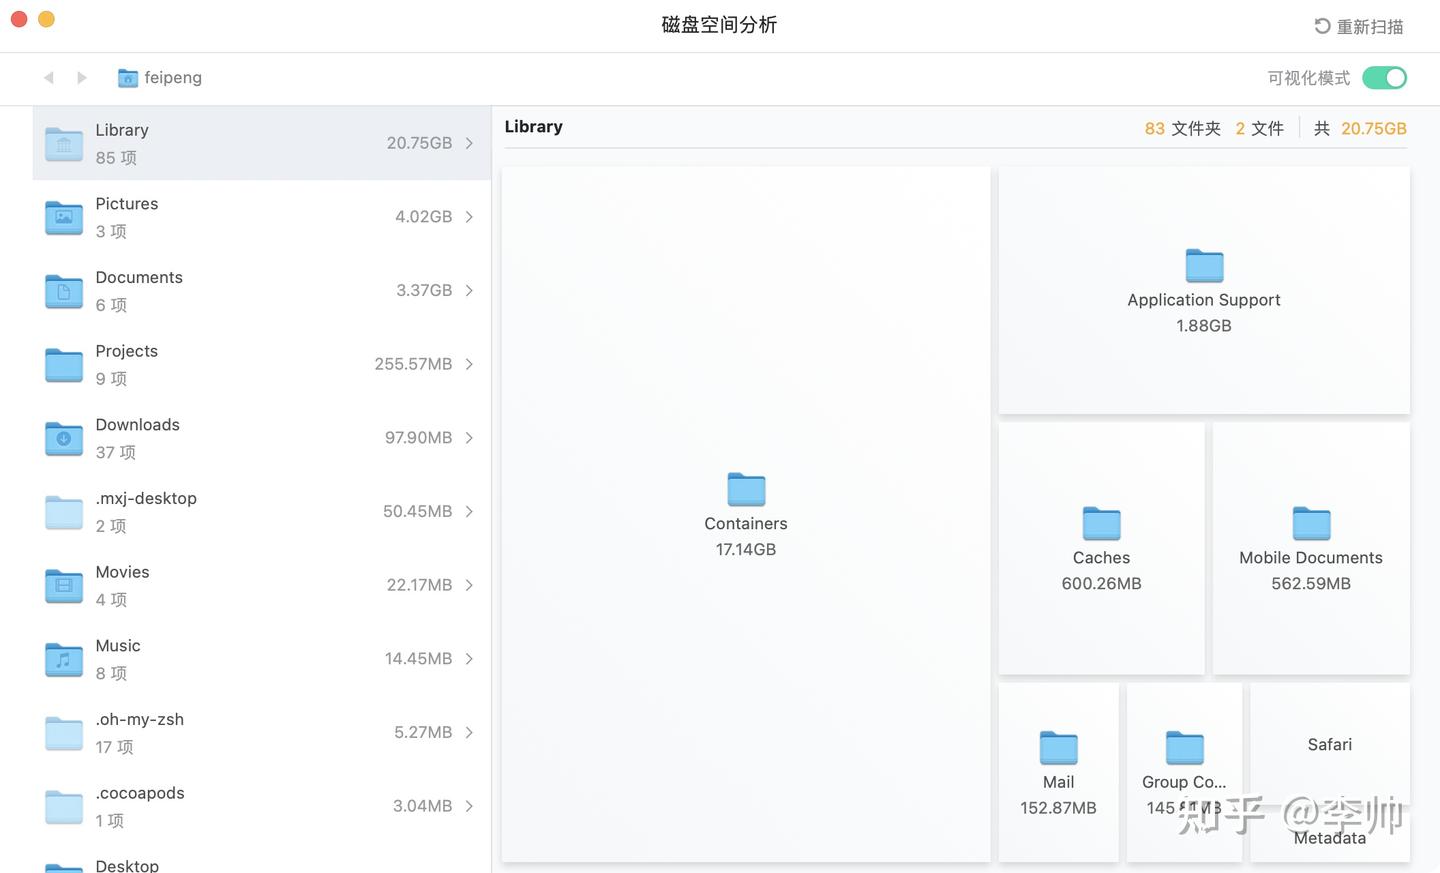Click the .oh-my-zsh folder icon

coord(64,733)
